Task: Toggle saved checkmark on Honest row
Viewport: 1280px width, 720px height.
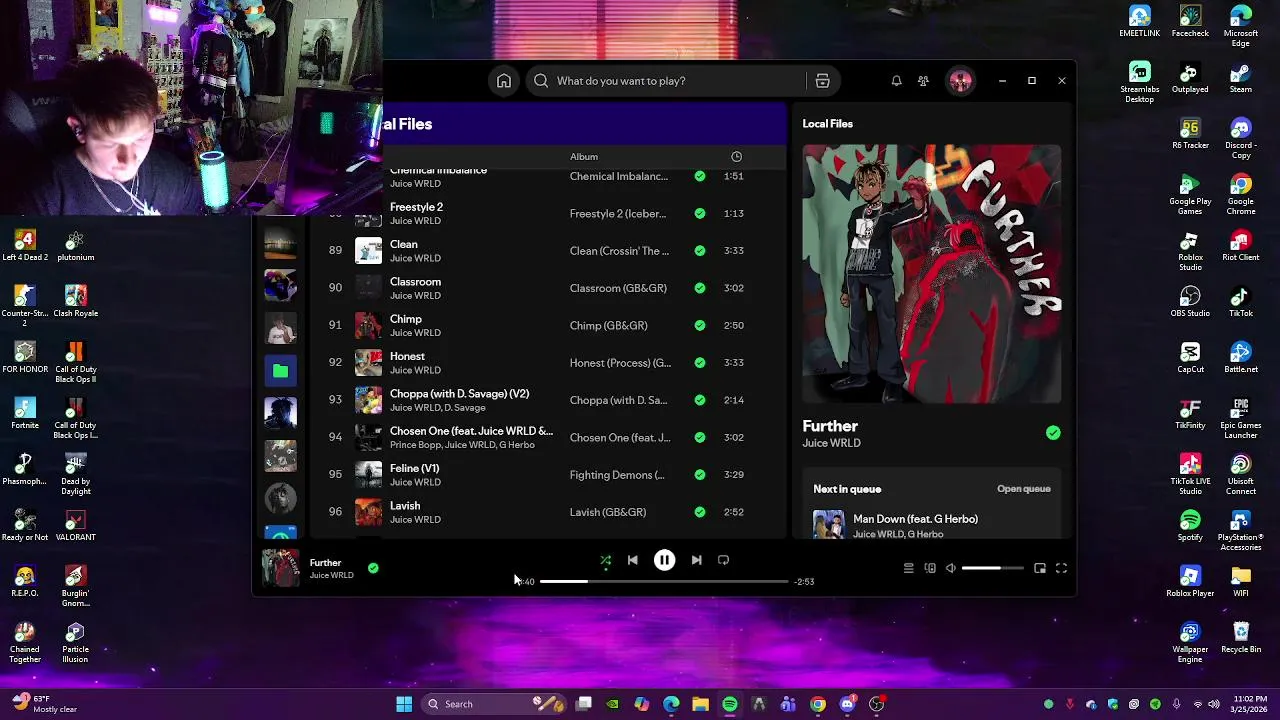Action: click(699, 363)
